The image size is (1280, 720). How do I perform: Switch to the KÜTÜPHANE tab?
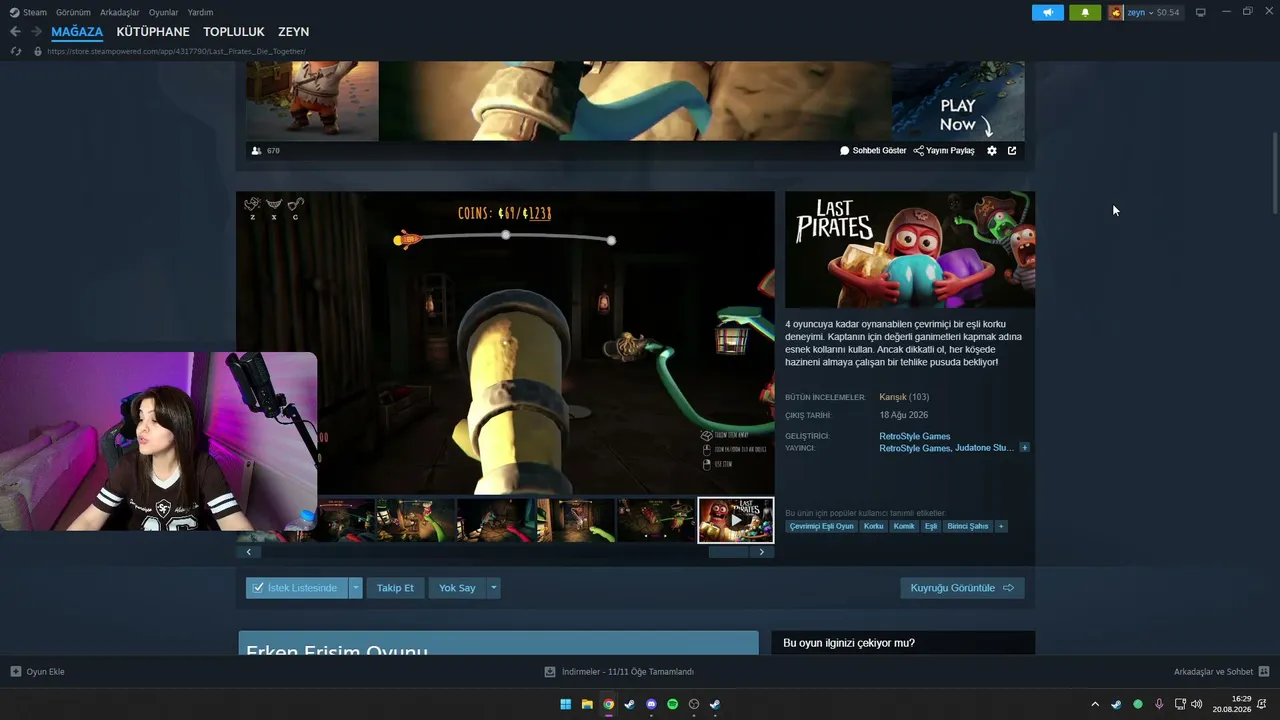(x=153, y=32)
